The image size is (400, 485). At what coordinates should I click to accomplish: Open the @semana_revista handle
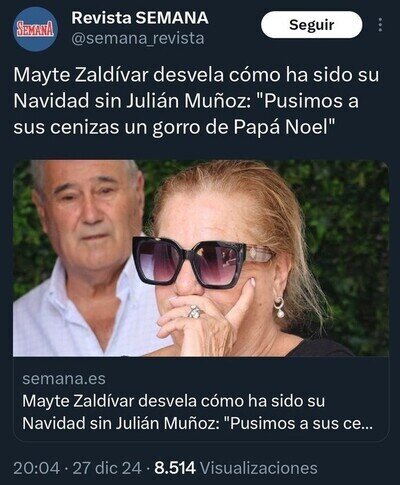pyautogui.click(x=138, y=39)
